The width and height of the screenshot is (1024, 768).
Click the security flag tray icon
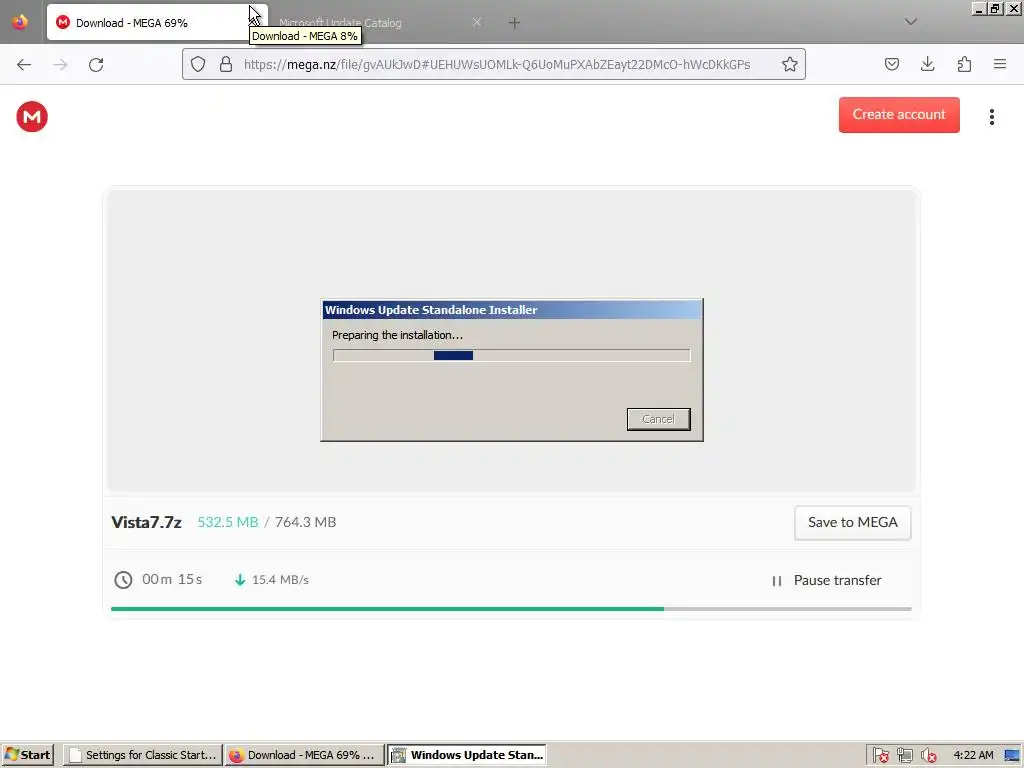(x=880, y=756)
